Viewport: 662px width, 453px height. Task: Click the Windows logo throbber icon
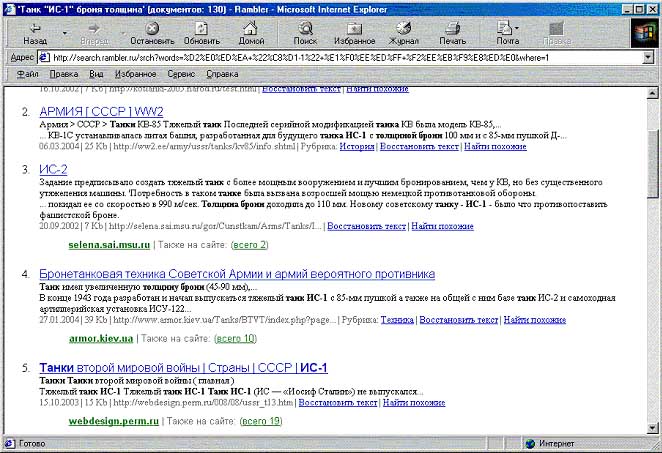[x=644, y=33]
